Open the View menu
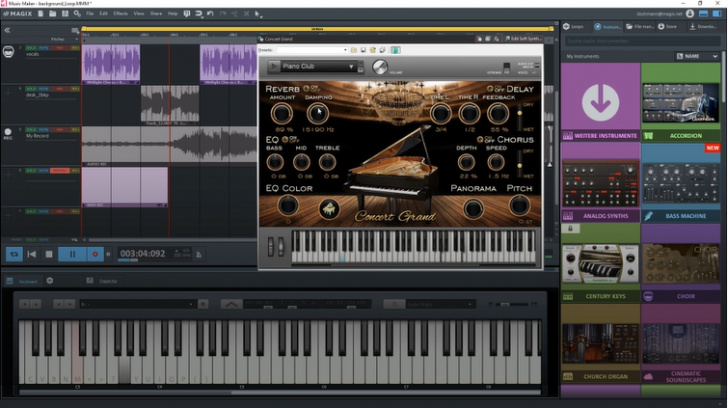Viewport: 728px width, 408px height. coord(139,14)
